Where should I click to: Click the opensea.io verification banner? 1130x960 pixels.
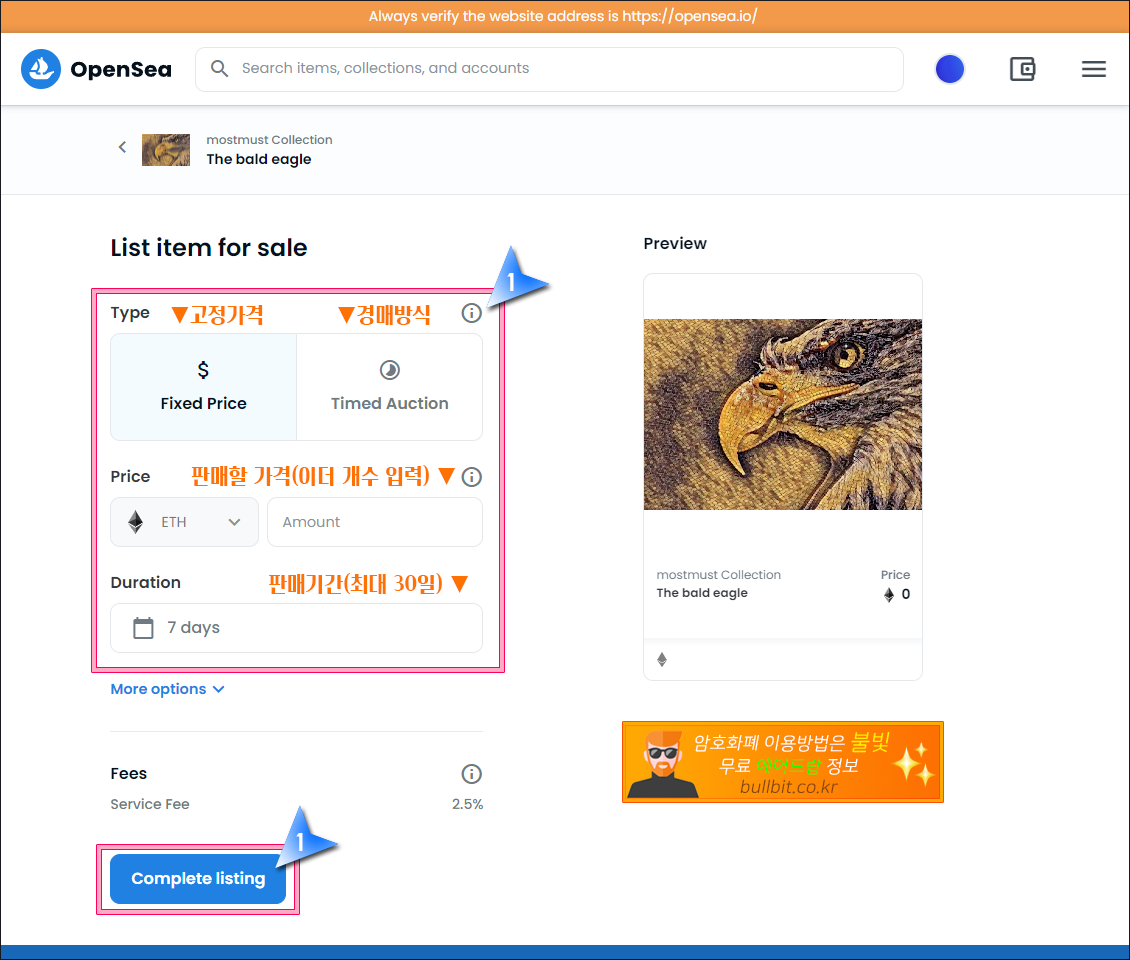[563, 16]
